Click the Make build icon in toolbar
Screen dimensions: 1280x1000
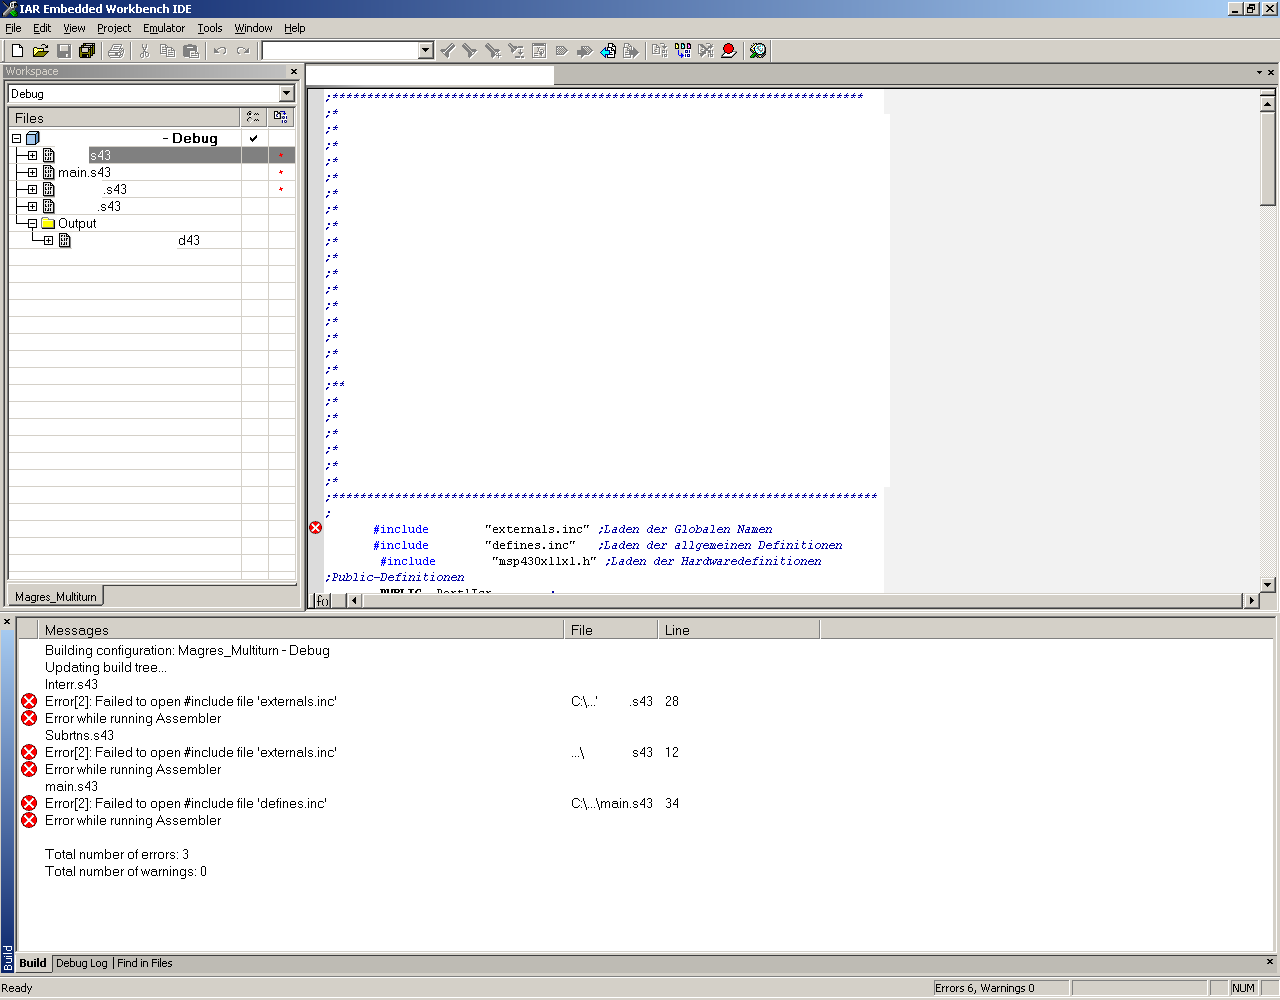point(683,51)
